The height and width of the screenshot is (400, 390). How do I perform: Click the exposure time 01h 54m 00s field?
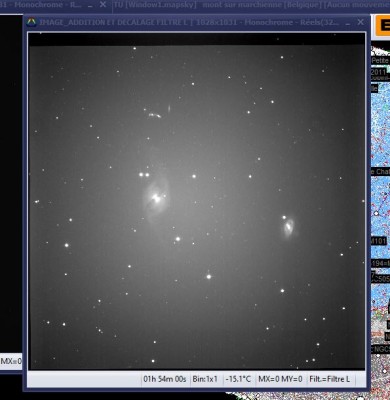[165, 379]
